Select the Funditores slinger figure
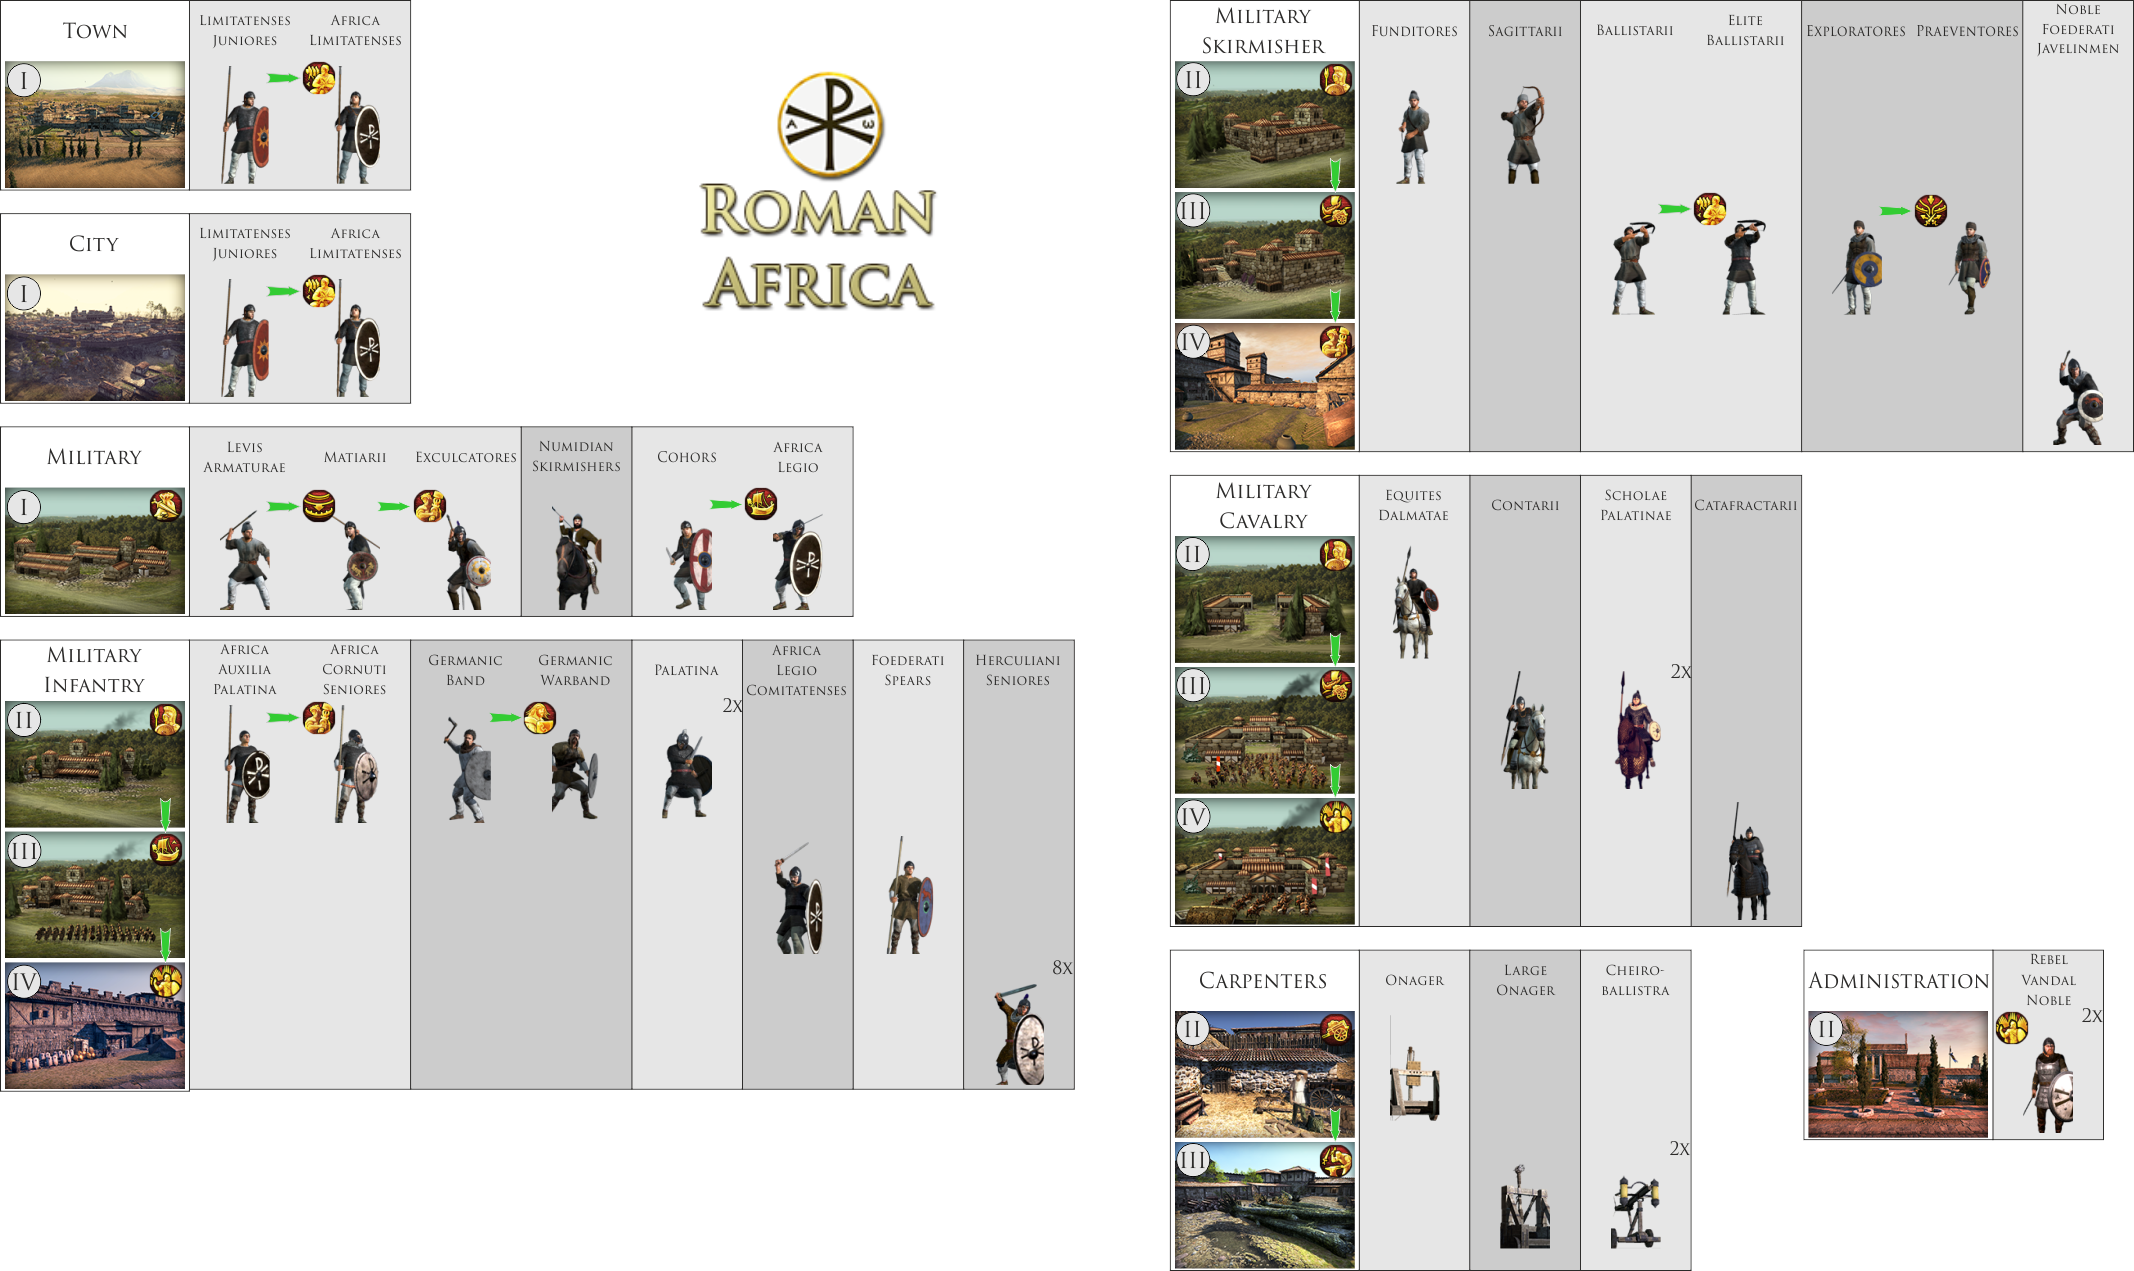The width and height of the screenshot is (2134, 1271). (x=1413, y=137)
